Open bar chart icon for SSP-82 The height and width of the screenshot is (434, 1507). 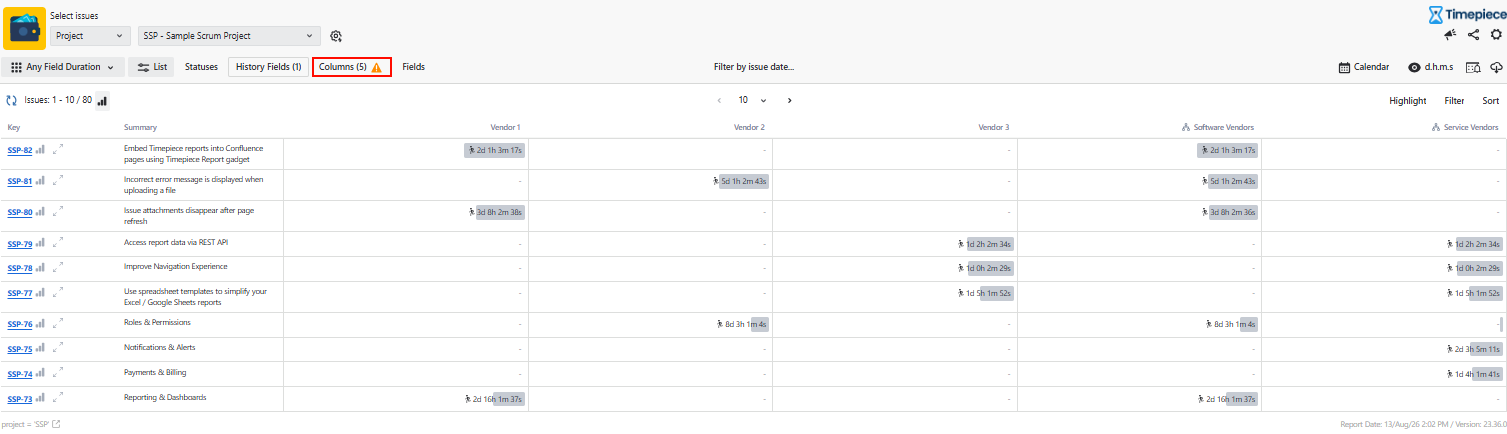click(41, 150)
